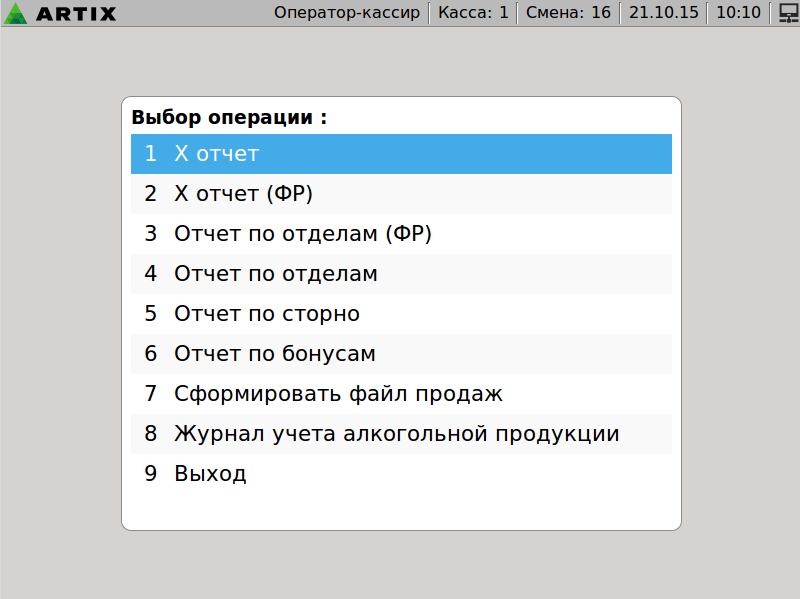This screenshot has height=599, width=800.
Task: Select Отчет по бонусам option
Action: 400,354
